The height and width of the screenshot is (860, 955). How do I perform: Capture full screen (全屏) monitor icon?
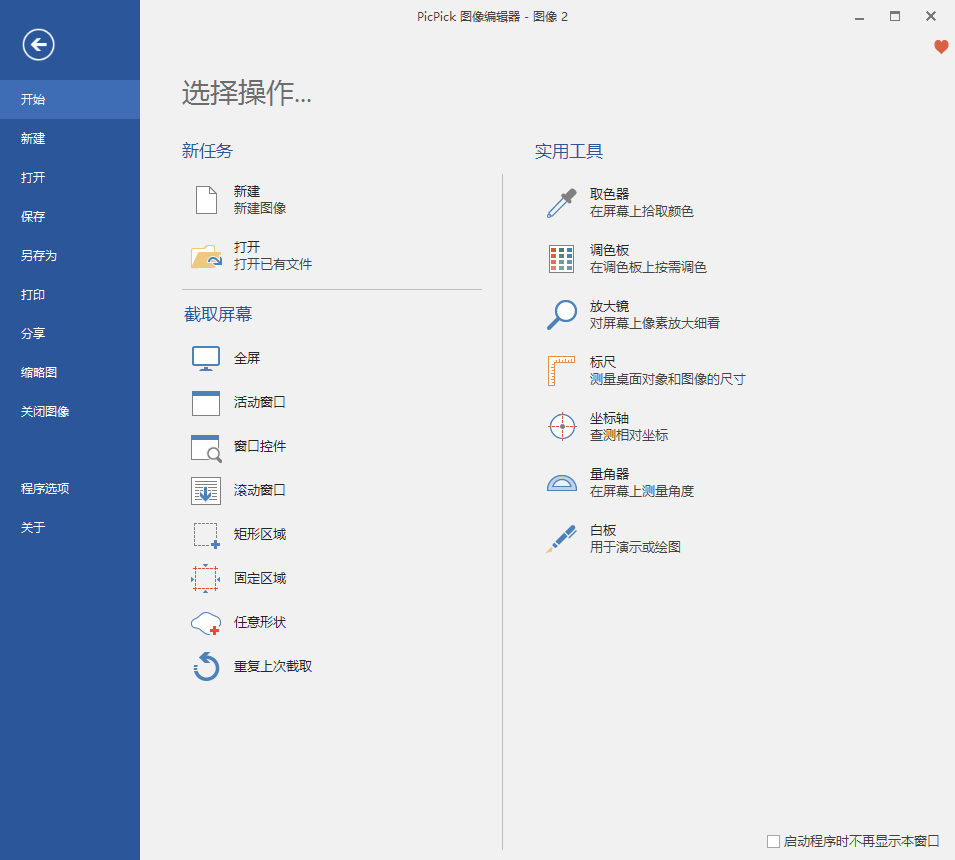206,358
